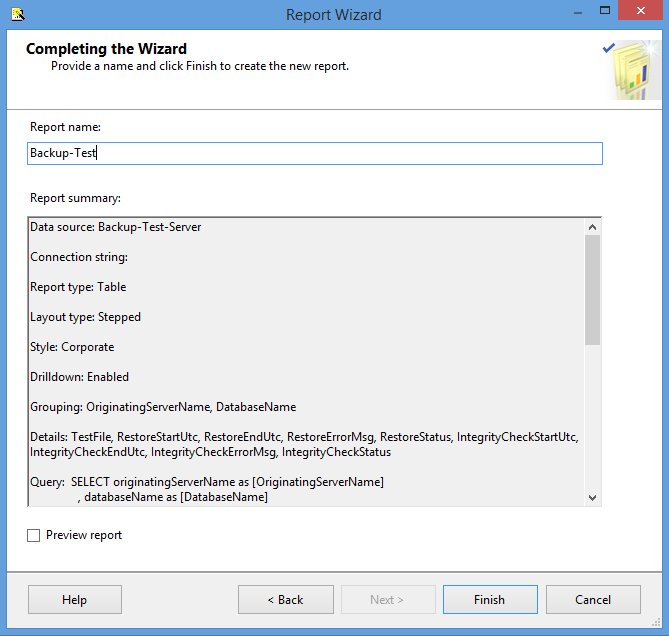Click the Report name text field

coord(315,153)
